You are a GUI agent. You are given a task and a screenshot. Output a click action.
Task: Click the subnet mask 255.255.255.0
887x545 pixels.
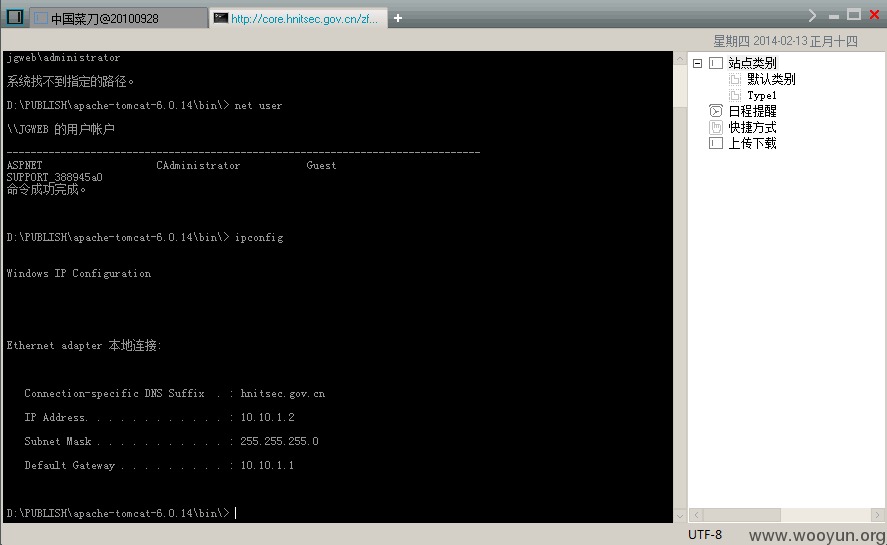pyautogui.click(x=279, y=441)
